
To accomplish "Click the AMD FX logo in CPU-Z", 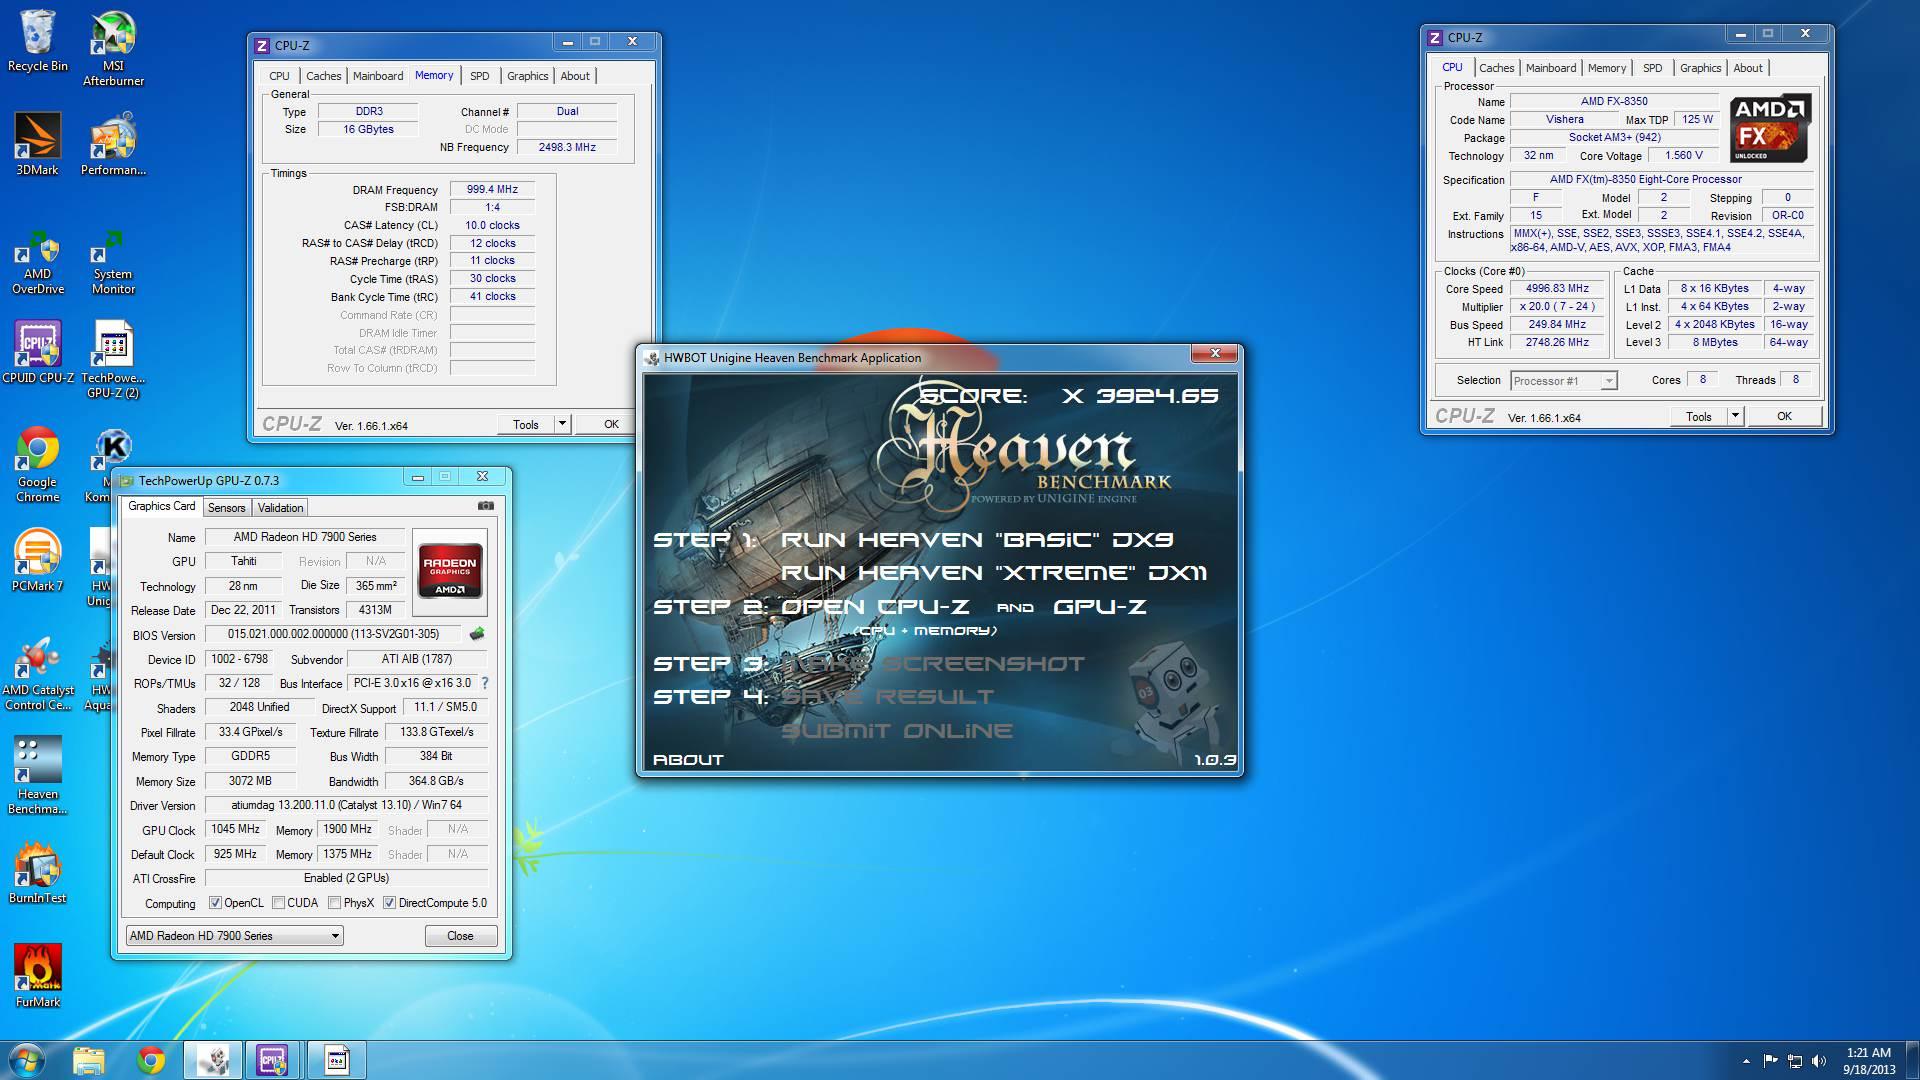I will (x=1771, y=129).
